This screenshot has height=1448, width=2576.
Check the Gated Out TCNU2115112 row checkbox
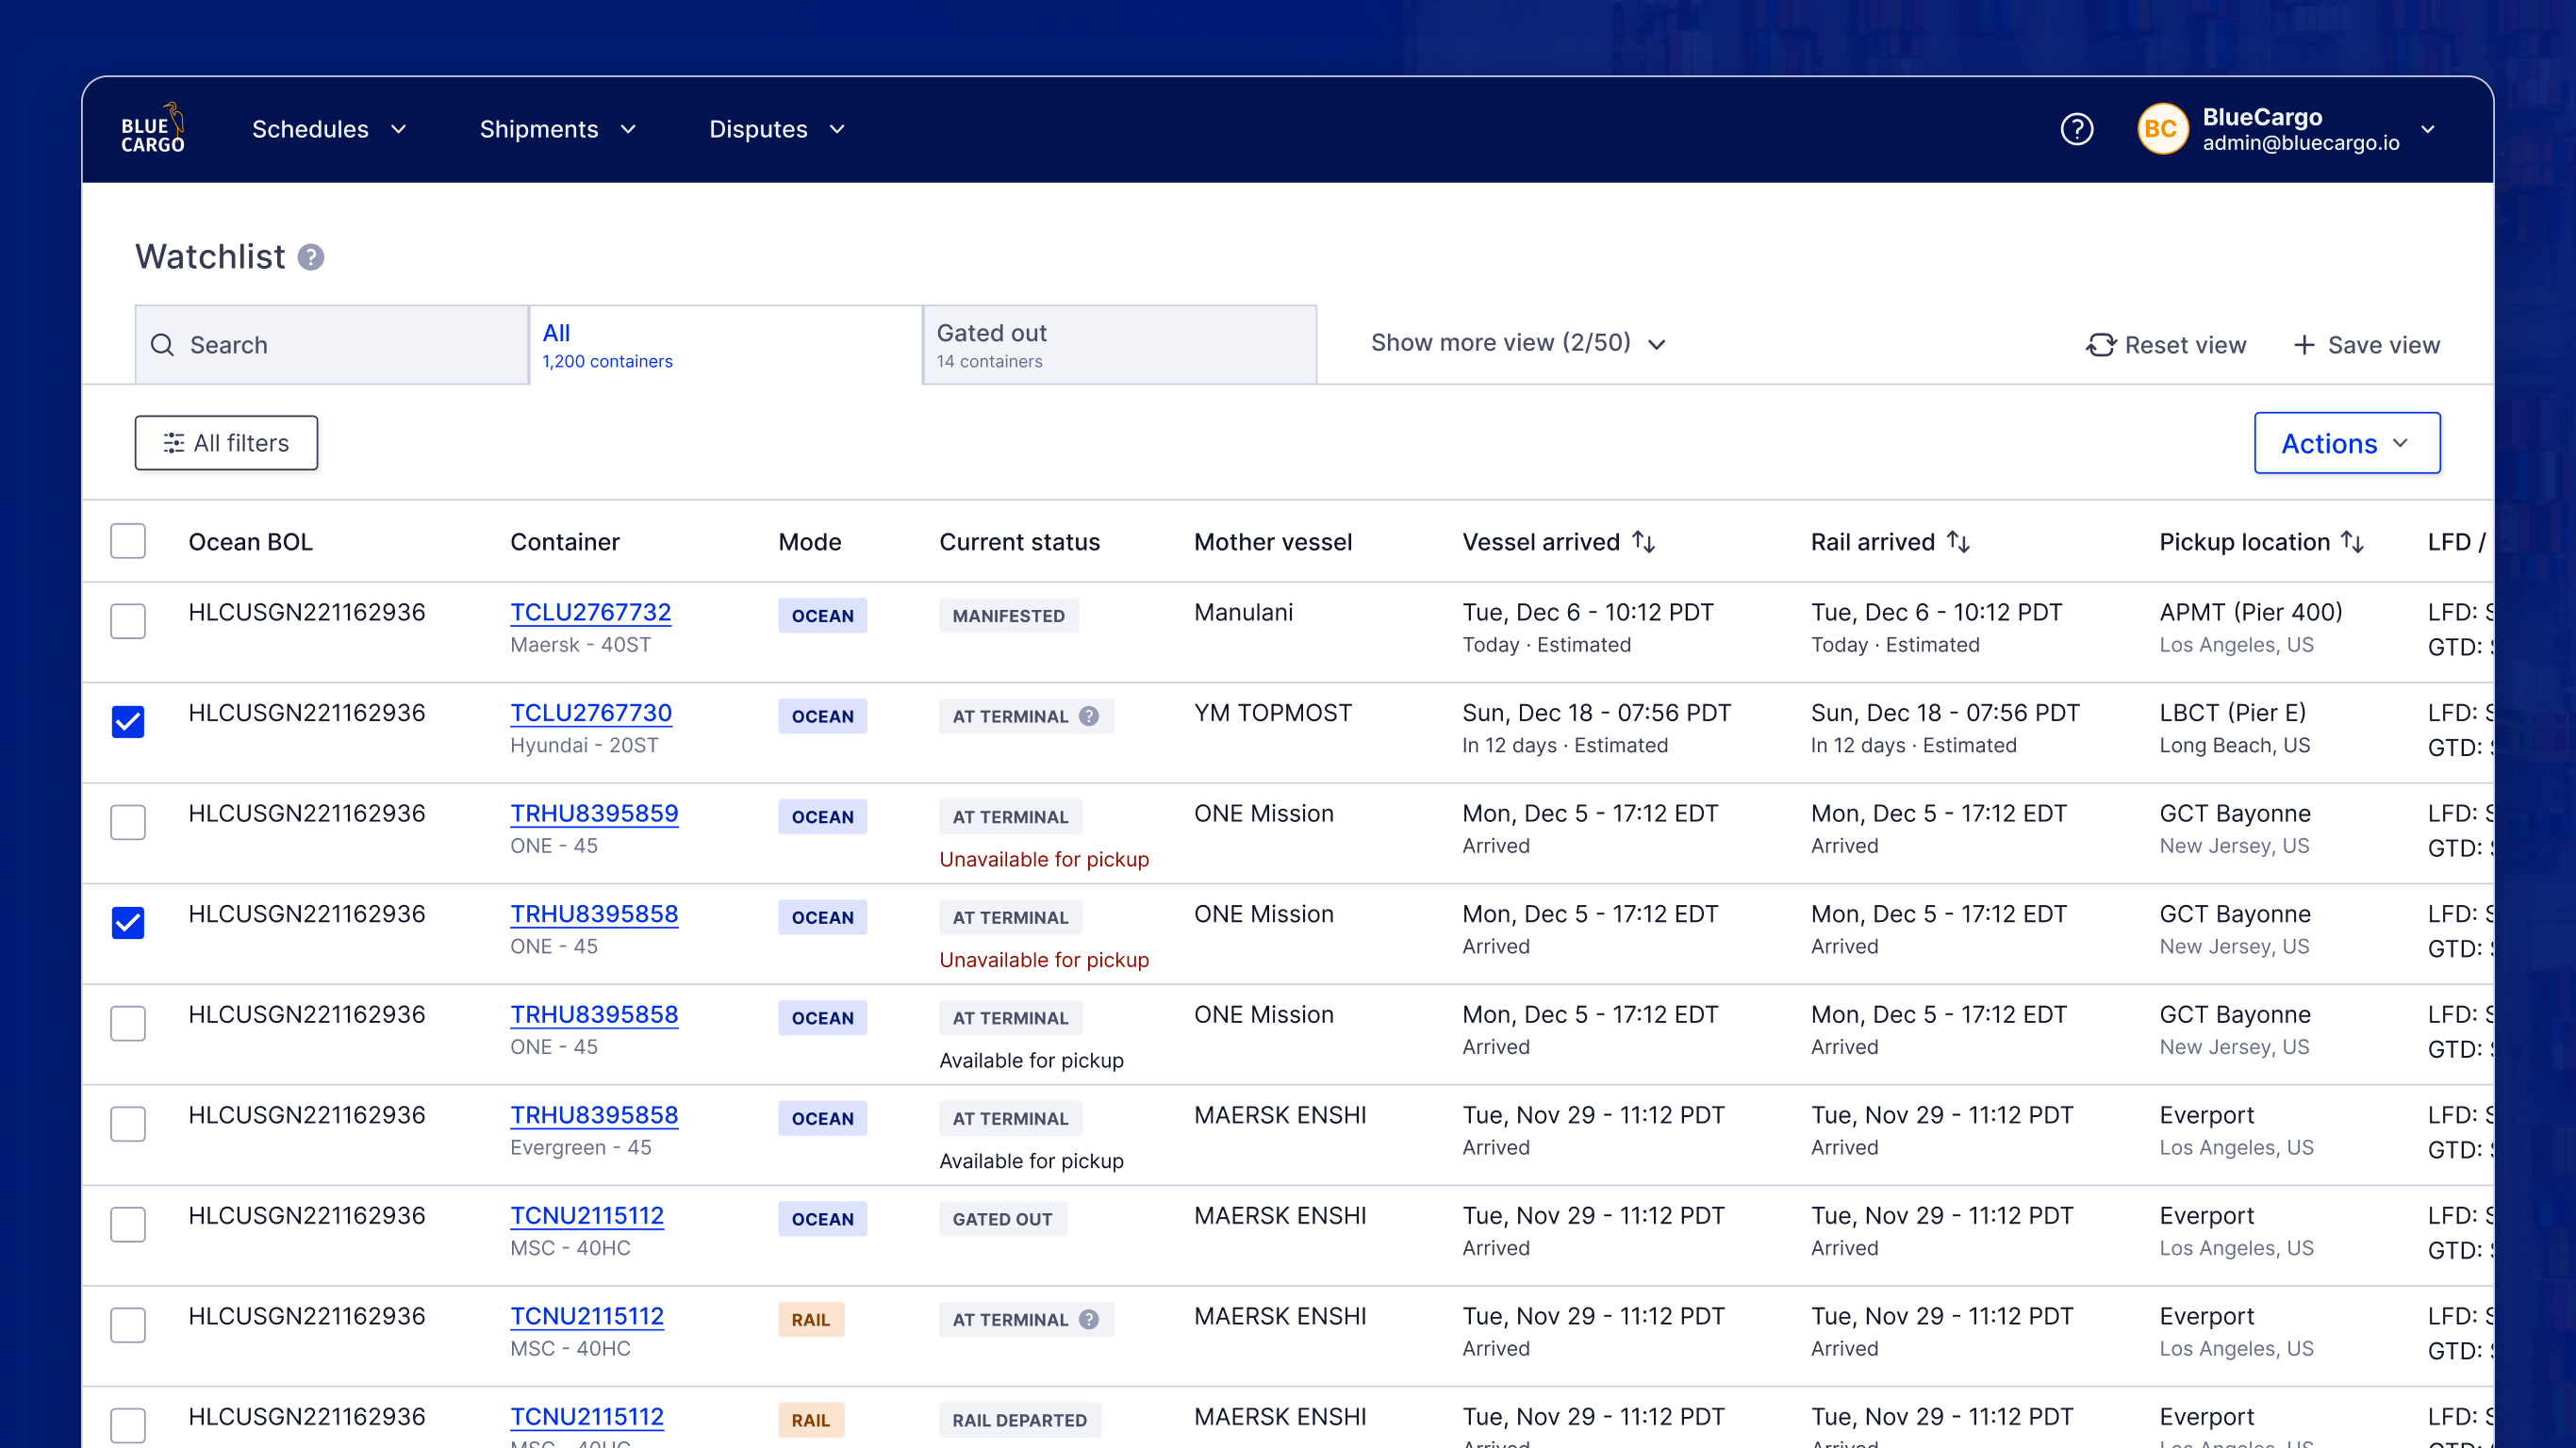tap(128, 1224)
